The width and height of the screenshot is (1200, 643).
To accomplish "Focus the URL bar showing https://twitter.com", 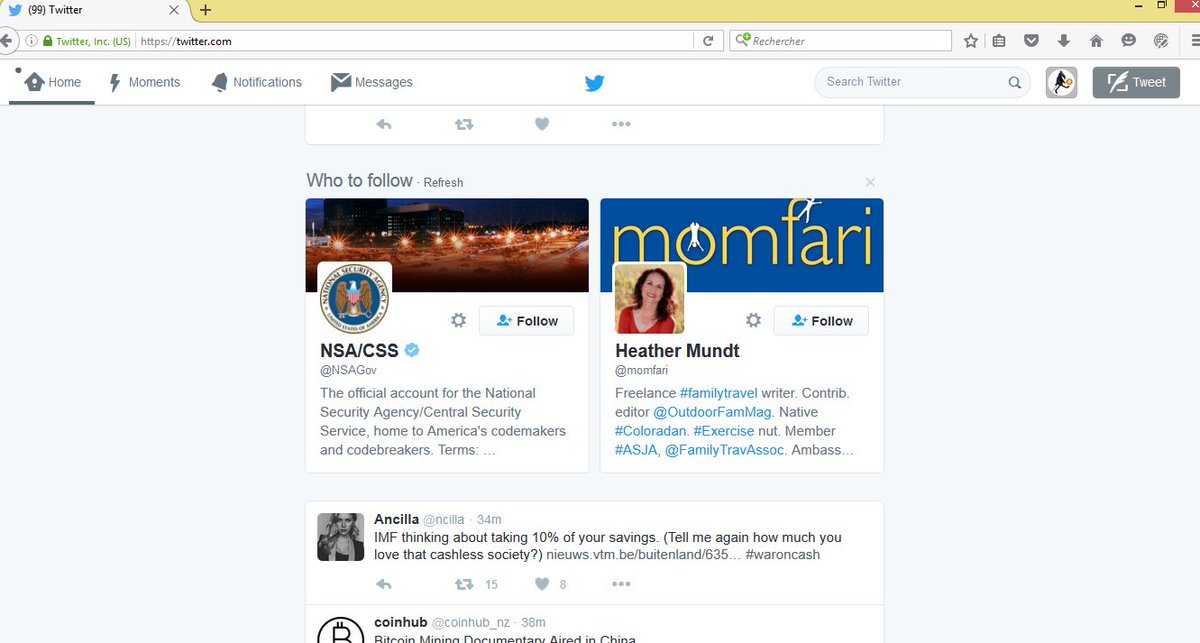I will coord(415,41).
